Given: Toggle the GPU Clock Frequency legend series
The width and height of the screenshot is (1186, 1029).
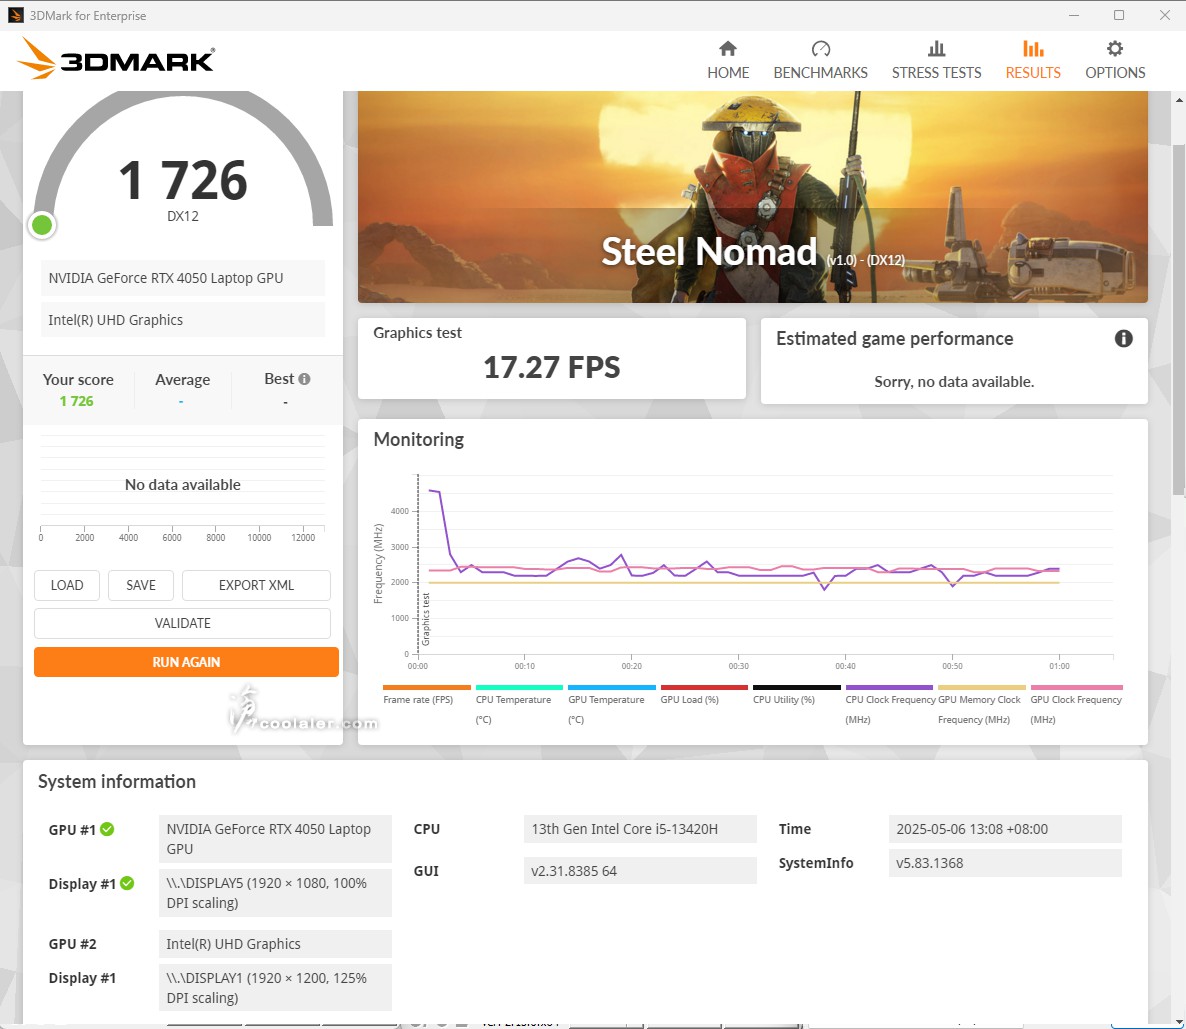Looking at the screenshot, I should click(x=1076, y=705).
